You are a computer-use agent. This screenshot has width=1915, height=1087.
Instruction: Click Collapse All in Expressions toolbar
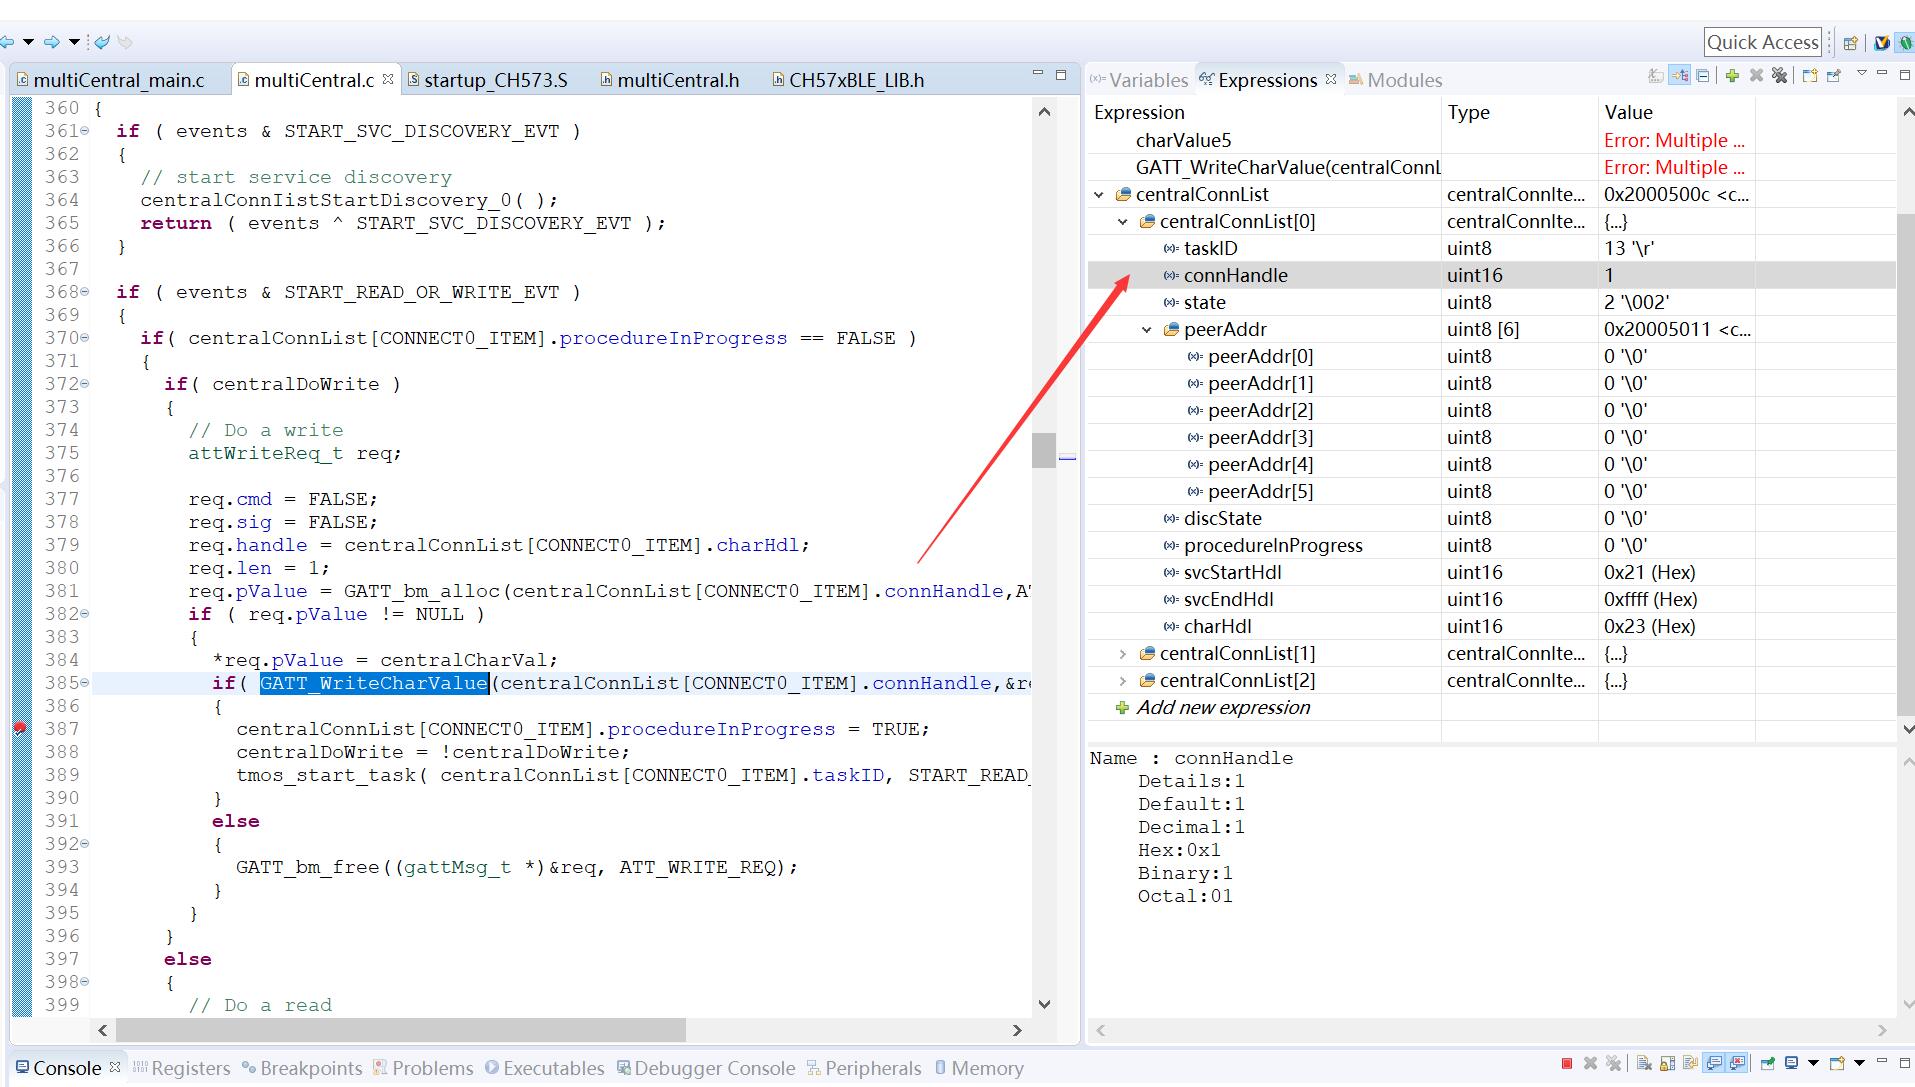tap(1703, 76)
